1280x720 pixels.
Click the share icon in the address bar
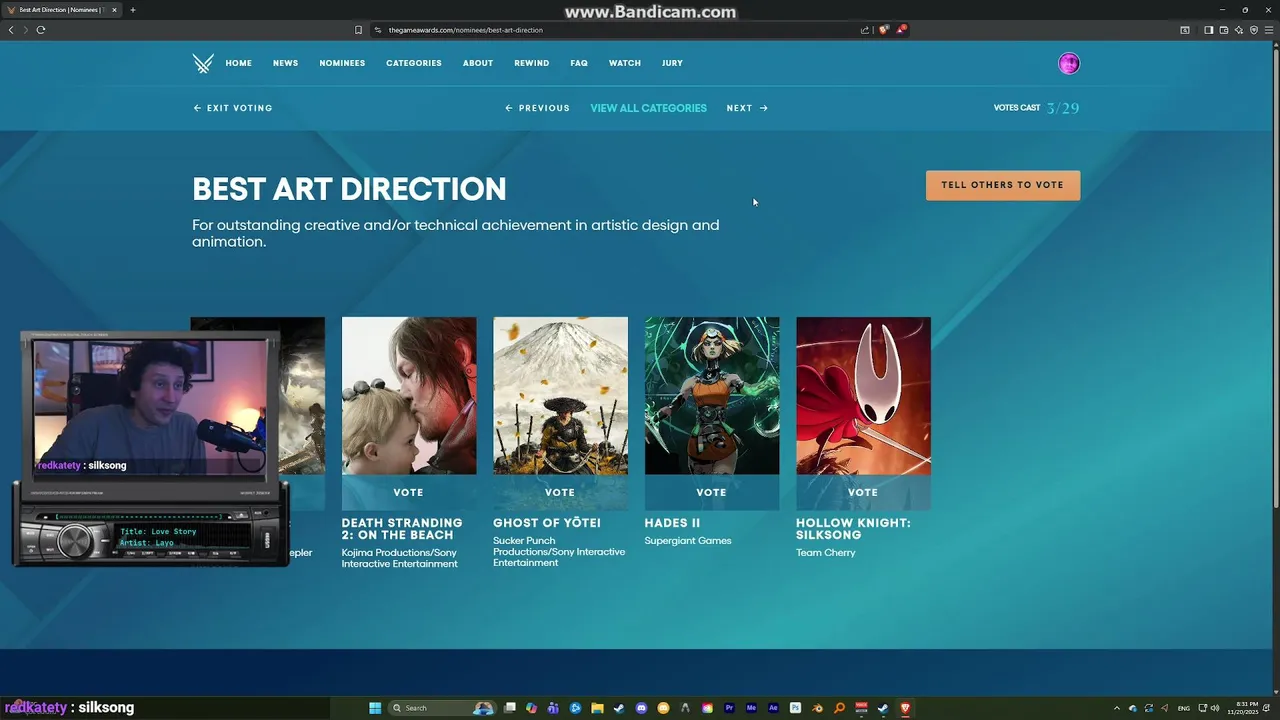pos(865,30)
